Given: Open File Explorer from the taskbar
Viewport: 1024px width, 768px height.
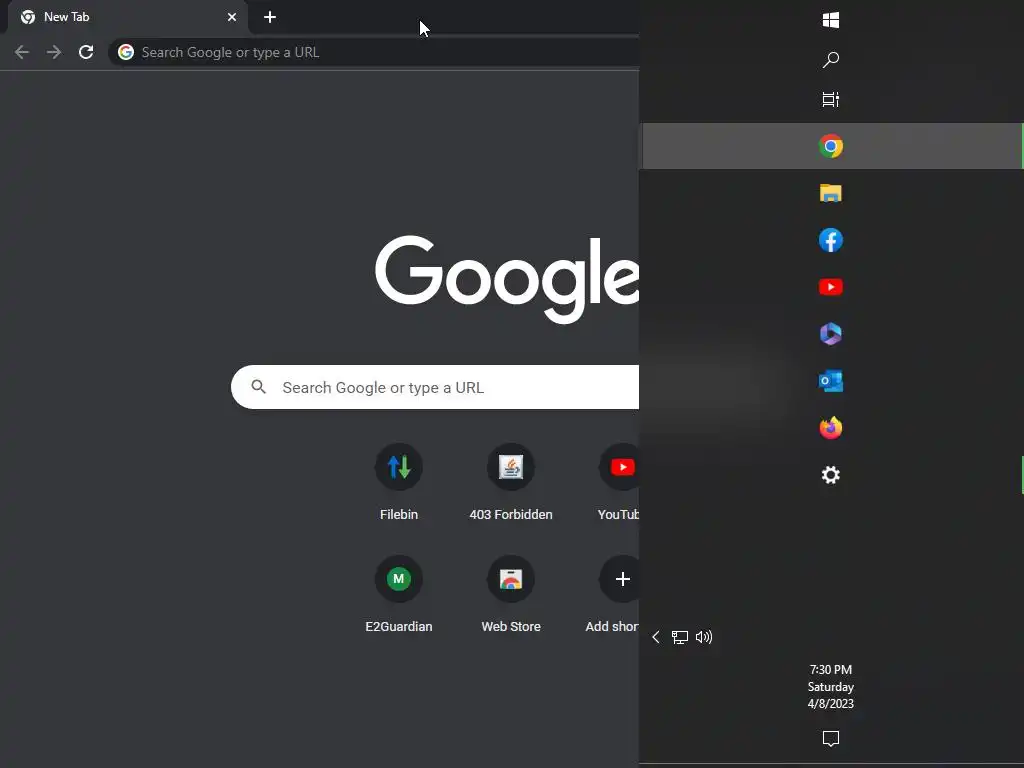Looking at the screenshot, I should click(831, 193).
